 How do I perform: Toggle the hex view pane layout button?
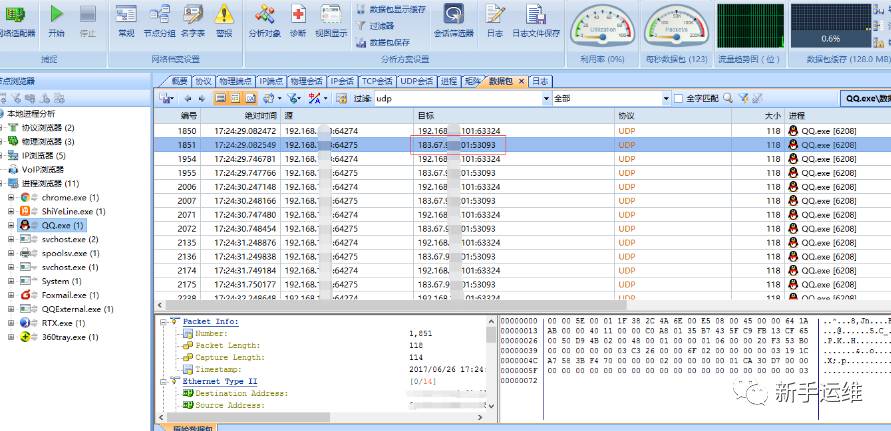click(250, 99)
